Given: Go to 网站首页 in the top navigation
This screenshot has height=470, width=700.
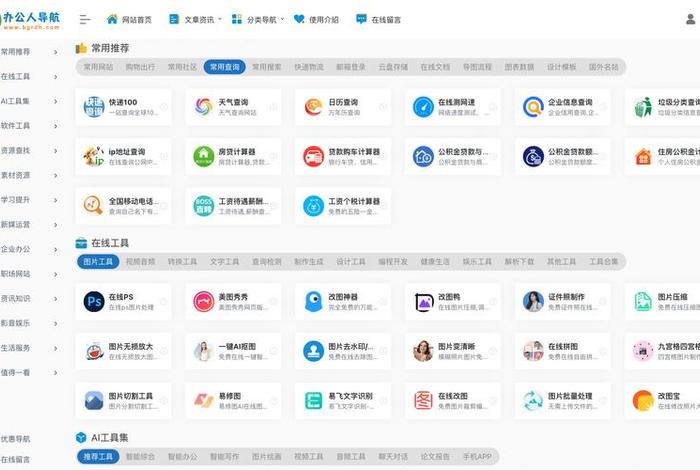Looking at the screenshot, I should [x=129, y=19].
